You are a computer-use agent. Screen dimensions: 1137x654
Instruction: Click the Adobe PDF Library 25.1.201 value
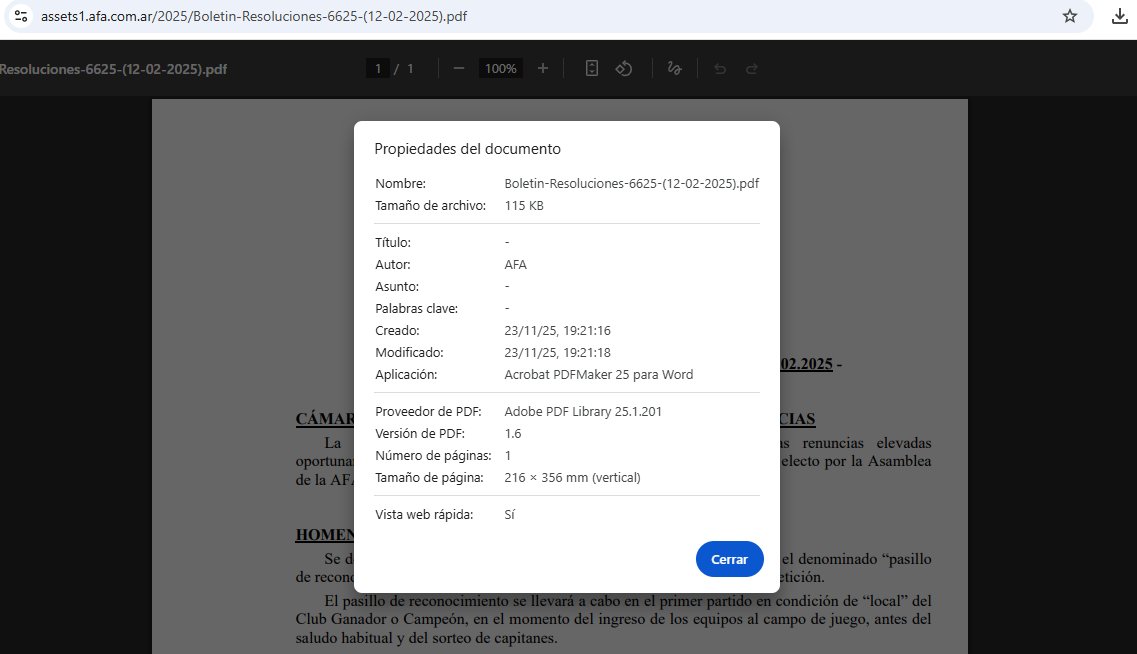click(583, 411)
